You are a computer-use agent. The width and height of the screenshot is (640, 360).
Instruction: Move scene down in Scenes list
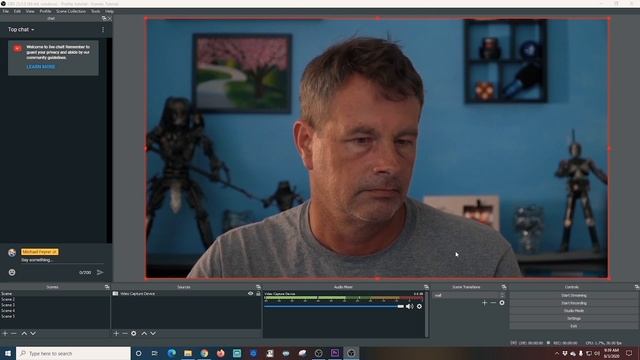pos(33,333)
